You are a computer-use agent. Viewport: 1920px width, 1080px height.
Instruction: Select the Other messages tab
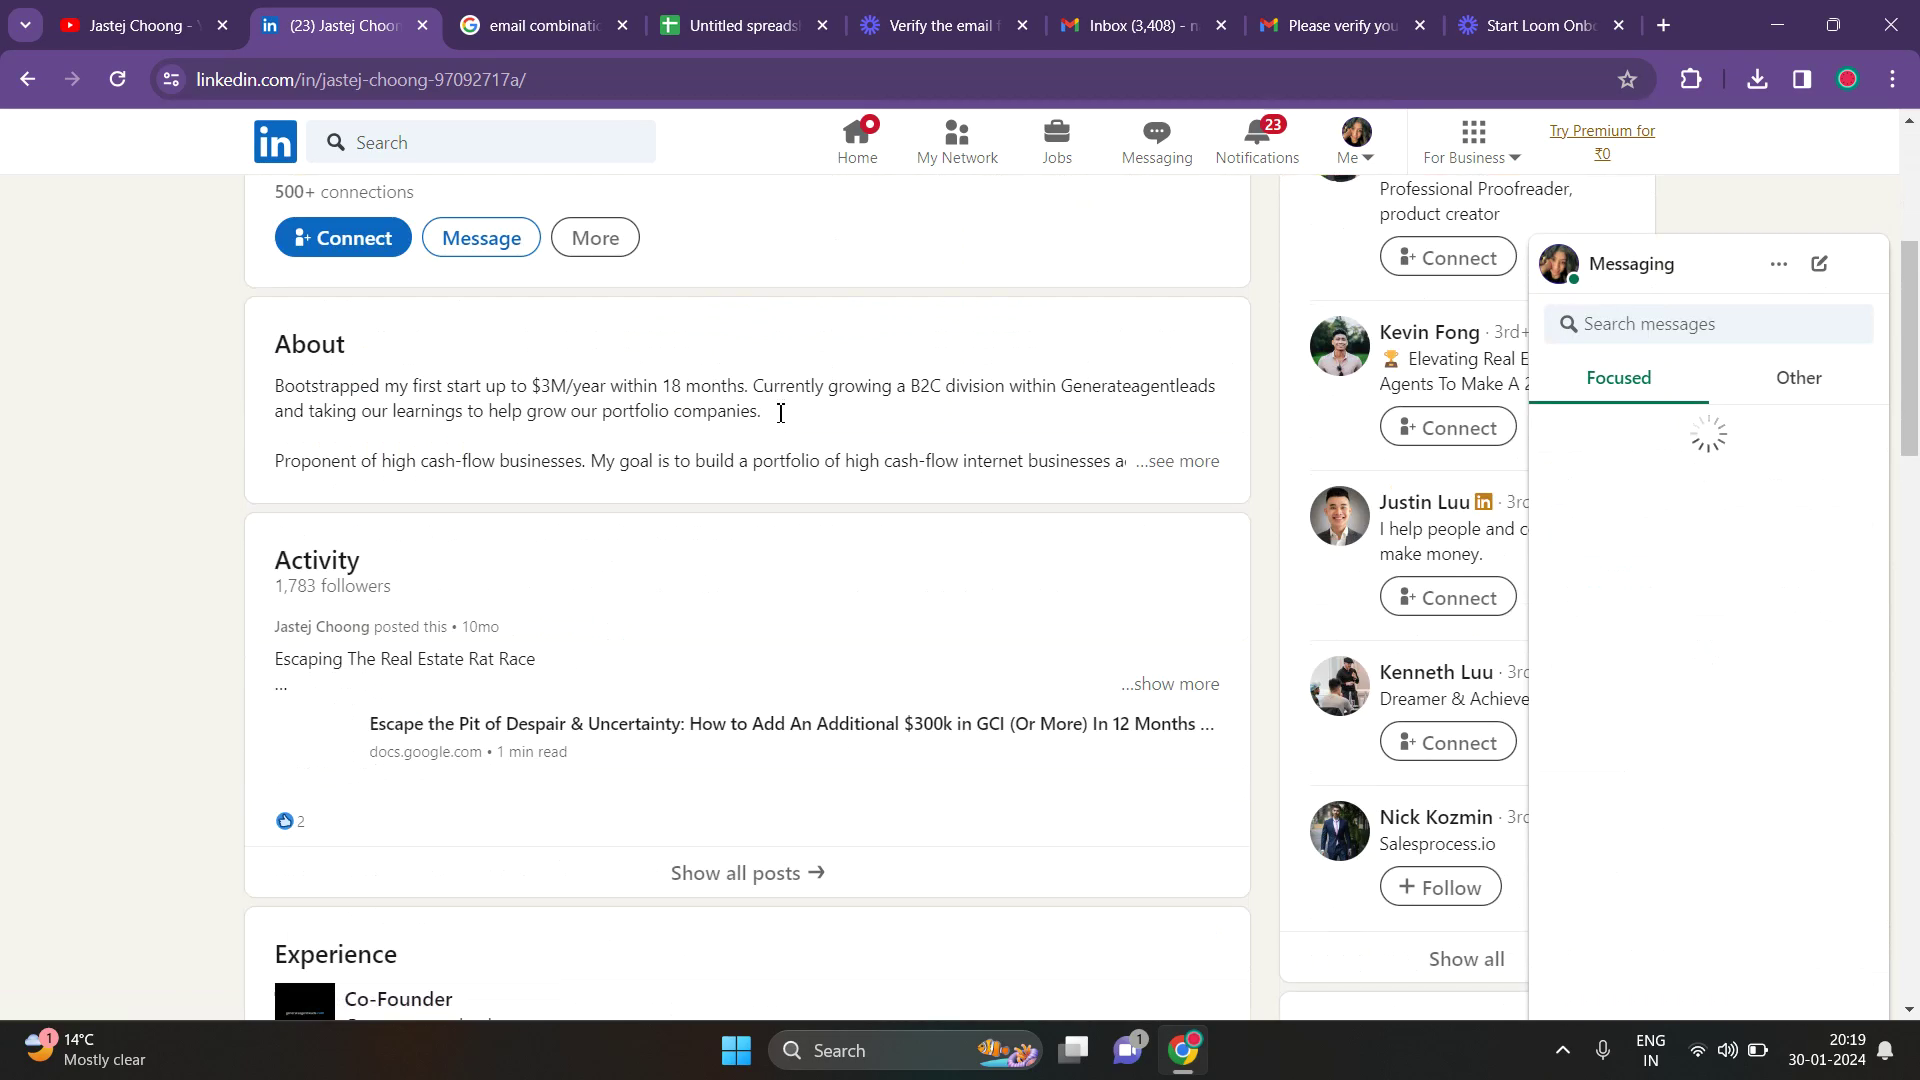pyautogui.click(x=1798, y=378)
